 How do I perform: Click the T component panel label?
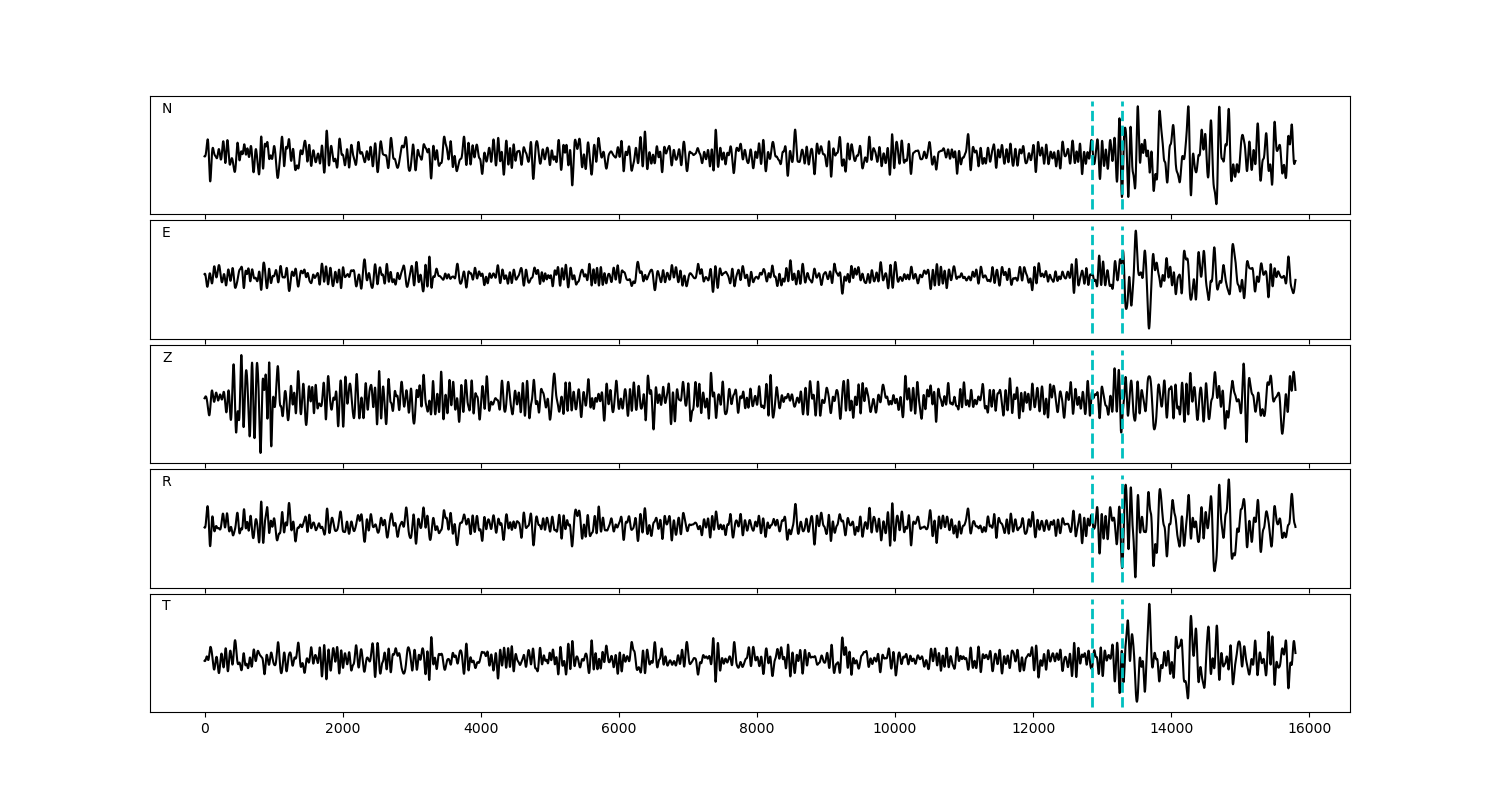click(x=166, y=606)
